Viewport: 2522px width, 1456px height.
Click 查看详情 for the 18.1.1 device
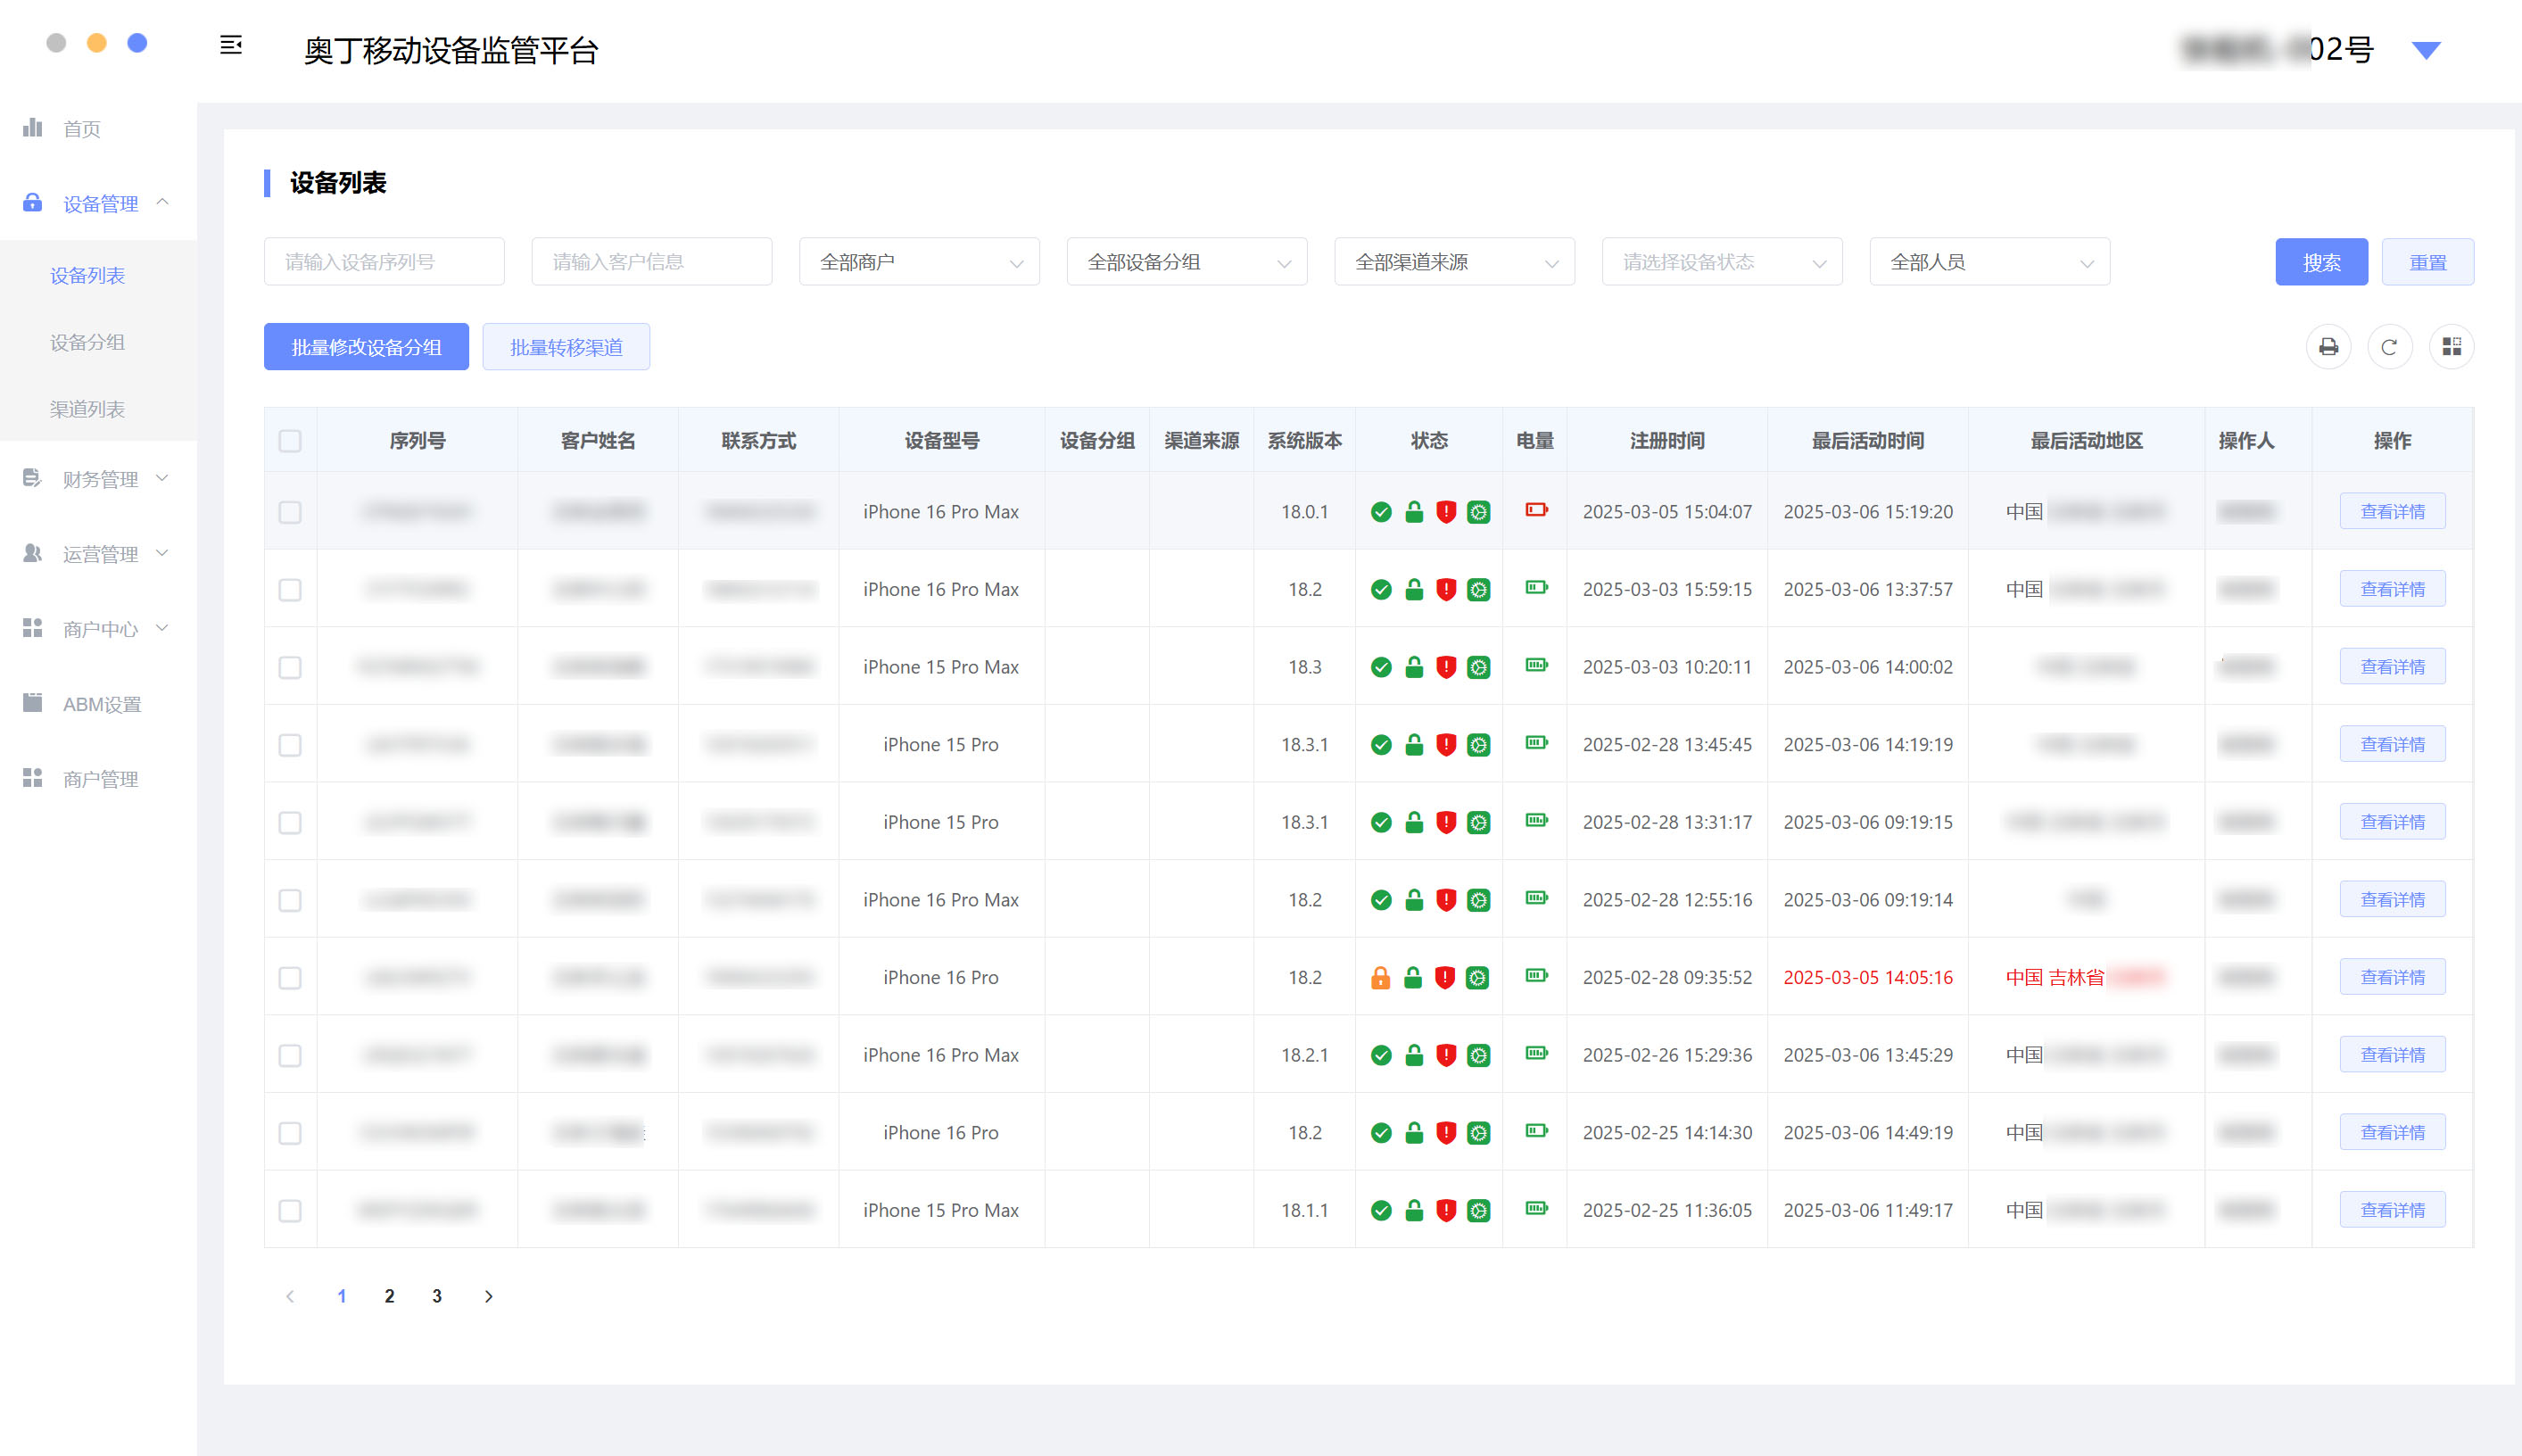(x=2392, y=1210)
